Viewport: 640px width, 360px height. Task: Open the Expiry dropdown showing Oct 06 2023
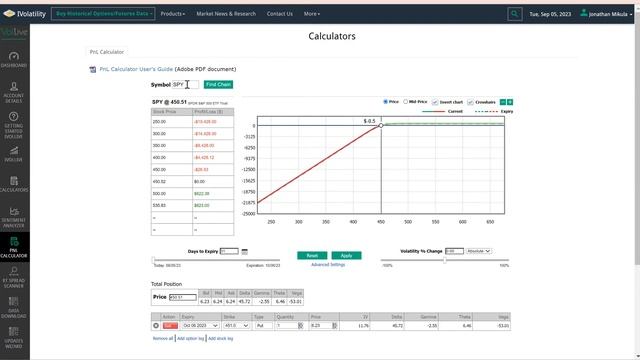pos(200,326)
